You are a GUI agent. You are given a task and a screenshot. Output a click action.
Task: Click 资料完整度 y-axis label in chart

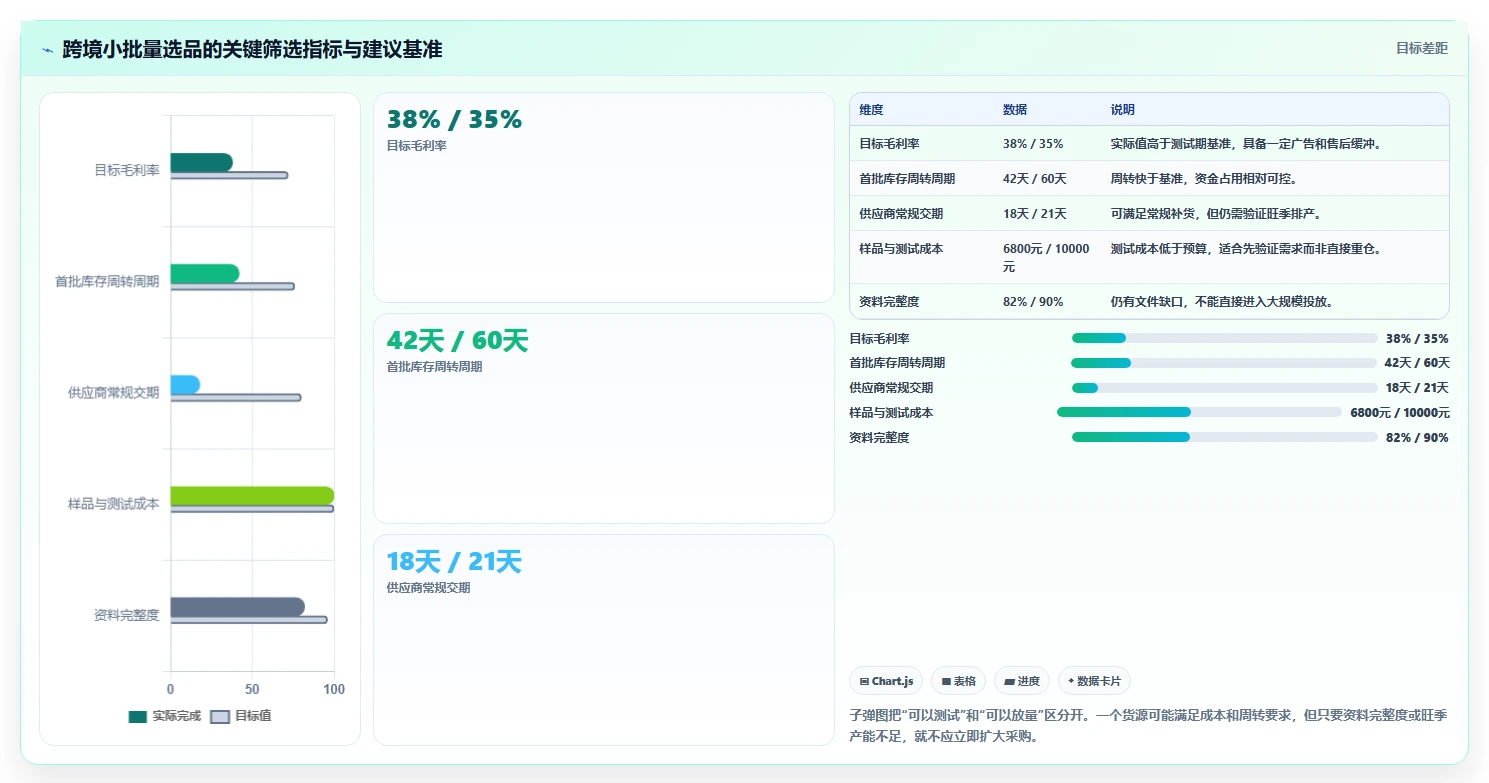[x=127, y=615]
